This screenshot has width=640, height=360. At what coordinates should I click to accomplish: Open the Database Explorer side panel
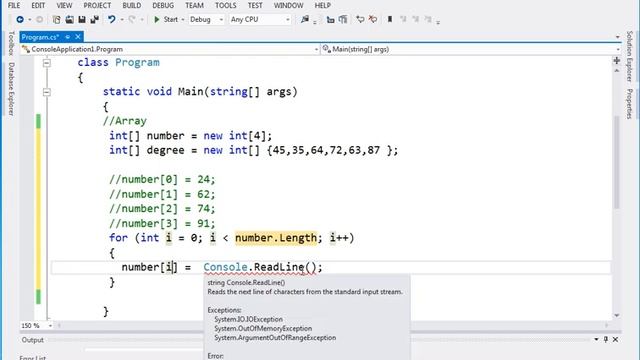[x=11, y=89]
